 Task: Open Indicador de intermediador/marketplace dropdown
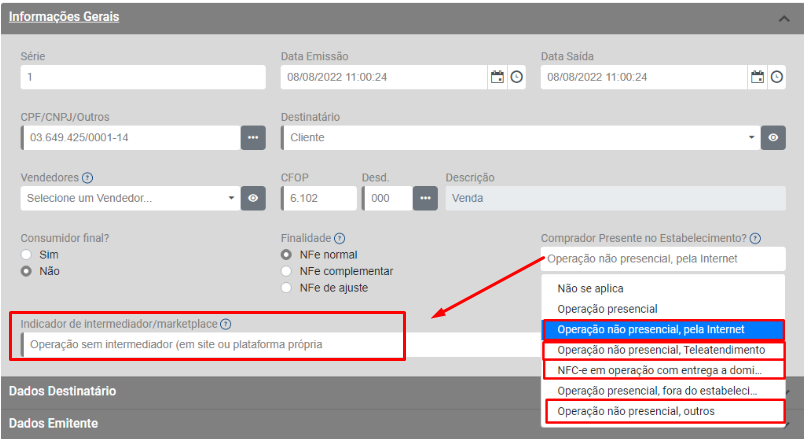[279, 345]
